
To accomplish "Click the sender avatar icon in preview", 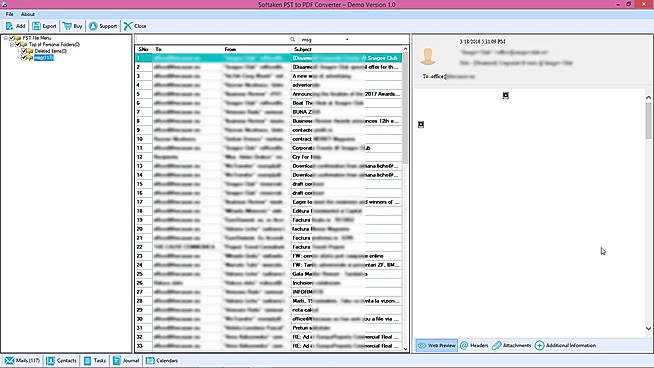I will click(x=428, y=56).
